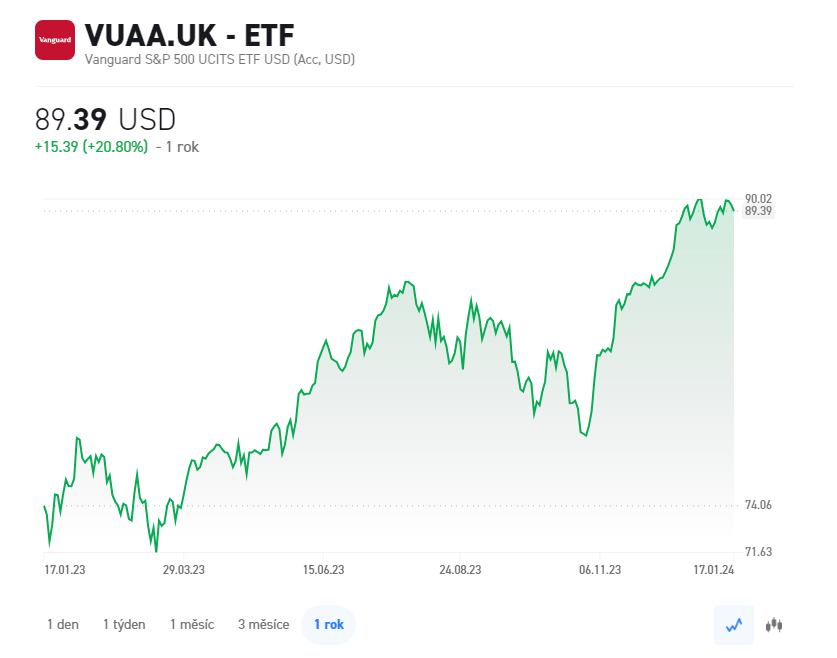Select the 1 den timeframe

61,623
